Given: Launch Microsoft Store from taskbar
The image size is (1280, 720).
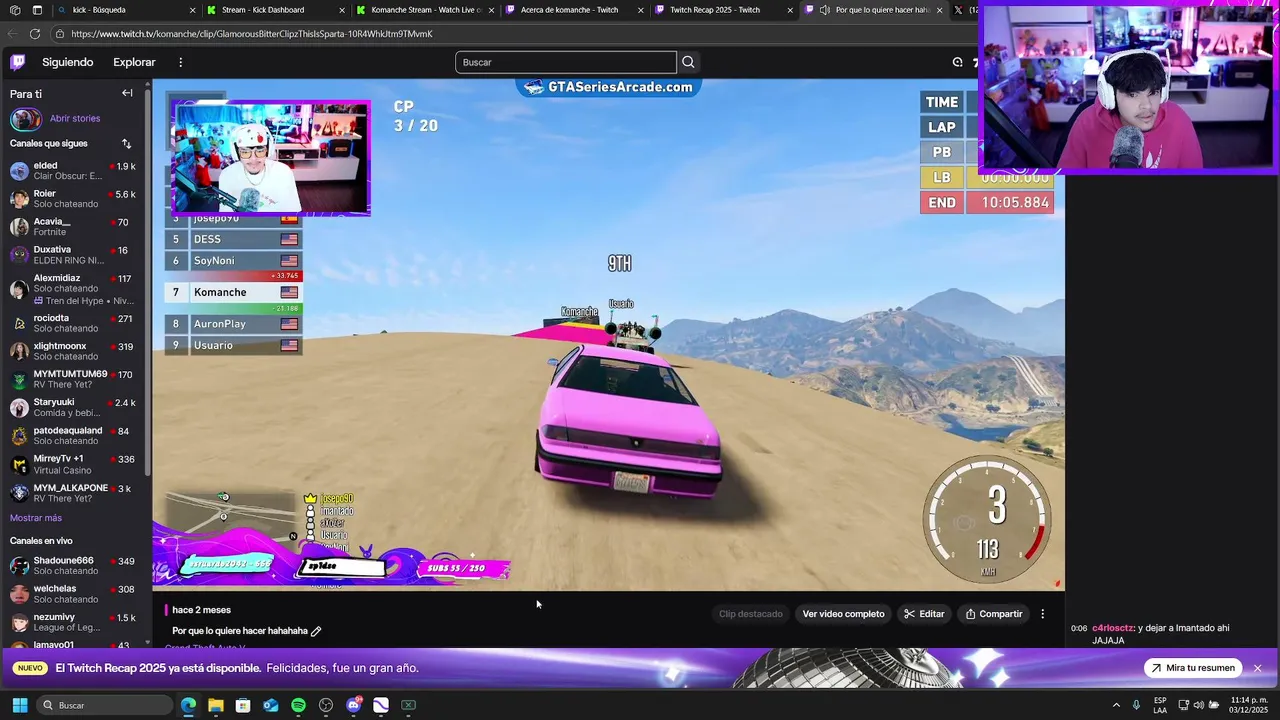Looking at the screenshot, I should 243,705.
